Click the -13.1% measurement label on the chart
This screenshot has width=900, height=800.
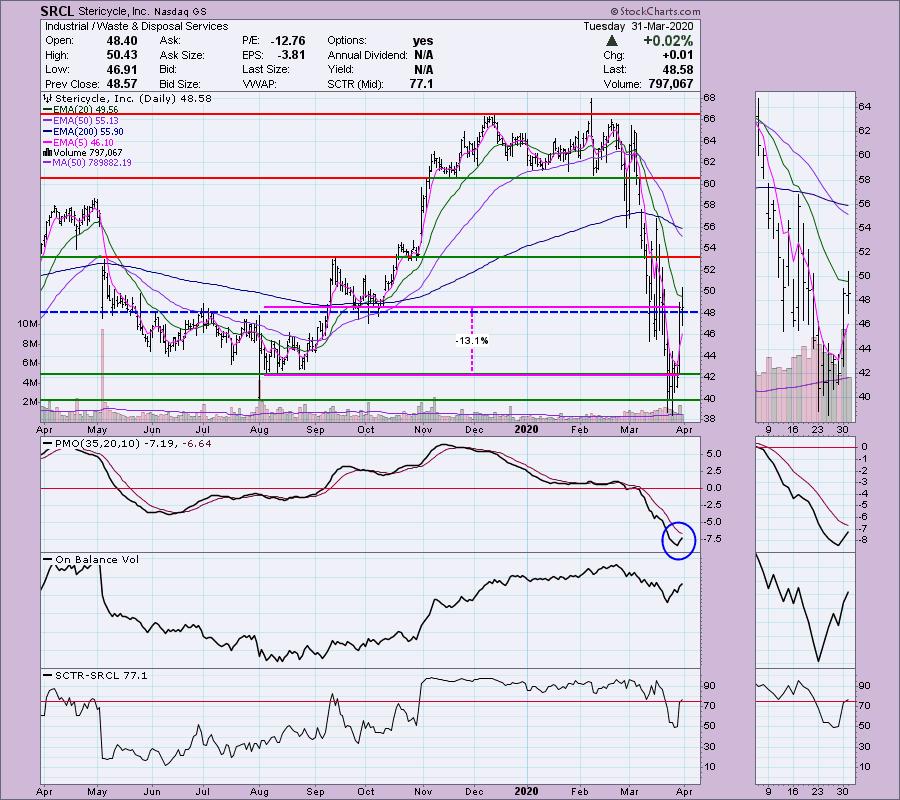point(472,341)
